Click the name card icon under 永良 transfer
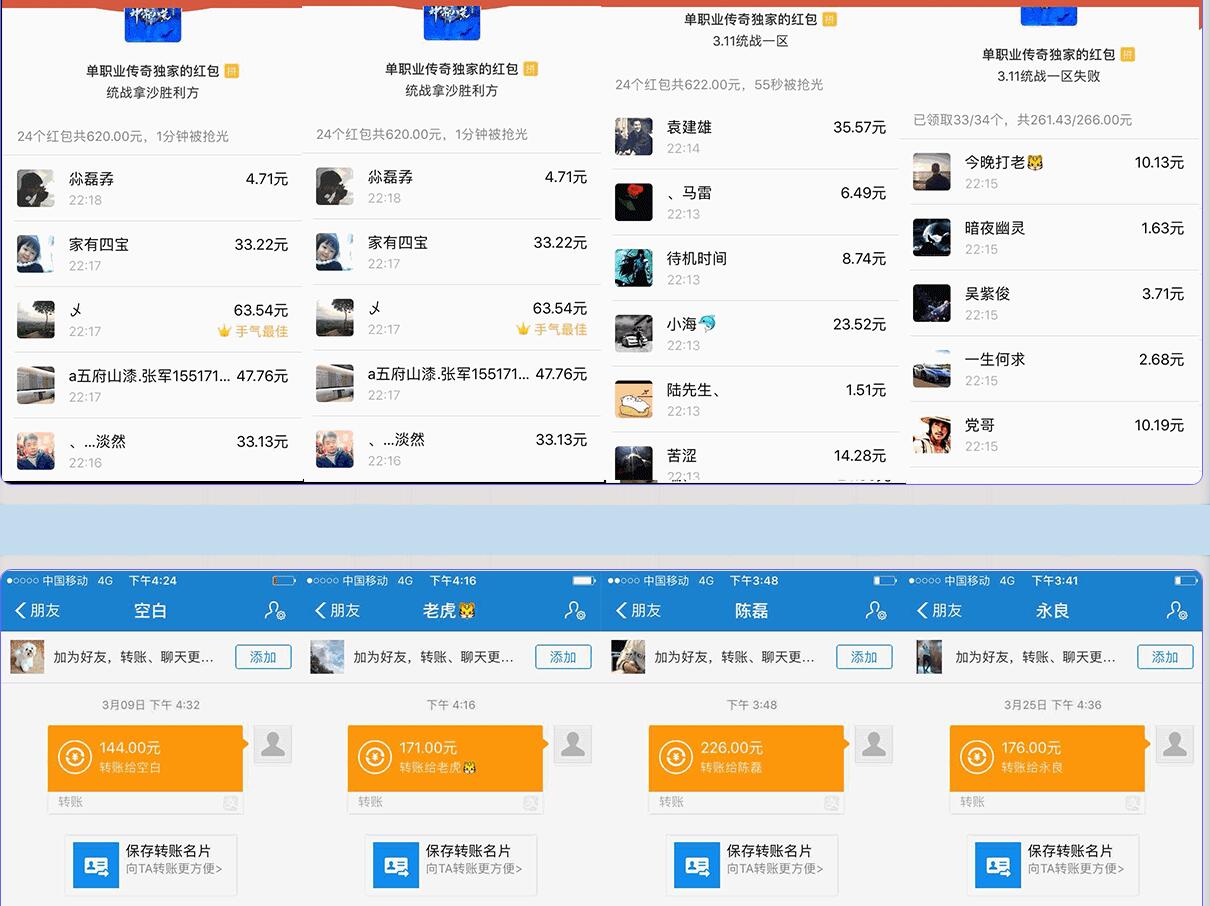The width and height of the screenshot is (1210, 906). 997,865
